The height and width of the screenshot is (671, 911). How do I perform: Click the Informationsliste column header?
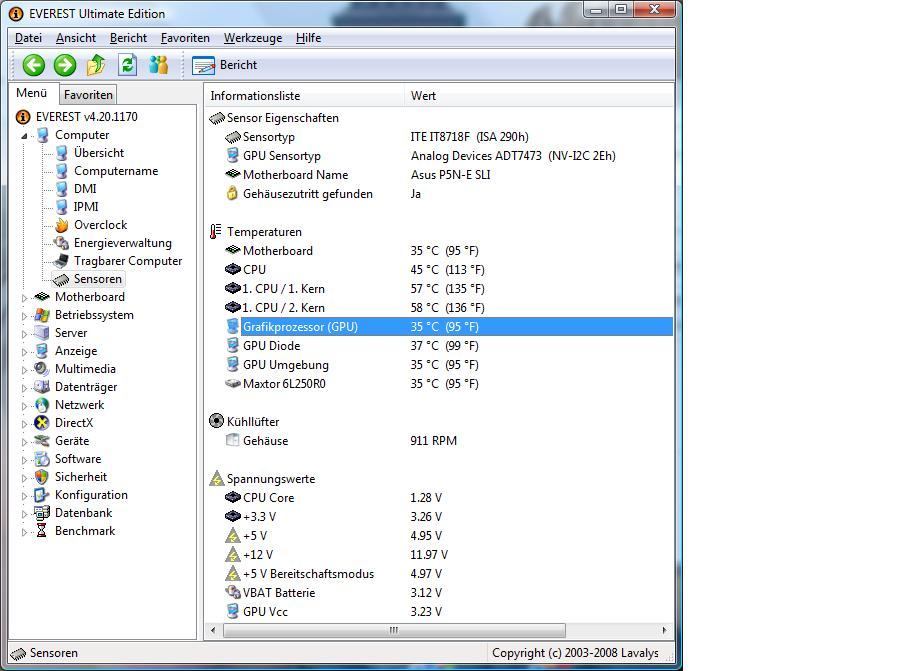[304, 96]
